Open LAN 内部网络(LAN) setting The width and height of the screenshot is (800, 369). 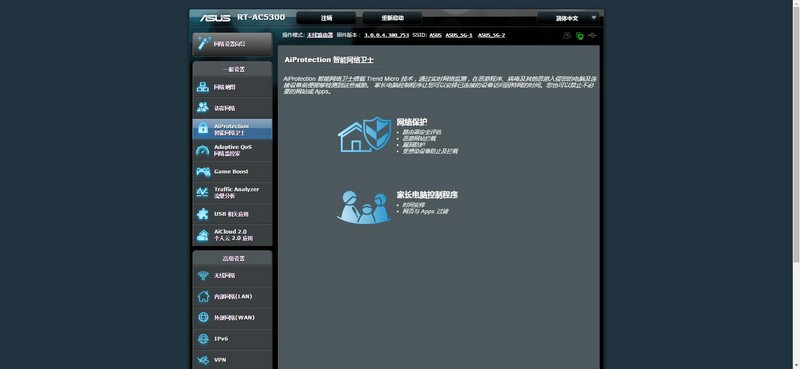pos(232,297)
